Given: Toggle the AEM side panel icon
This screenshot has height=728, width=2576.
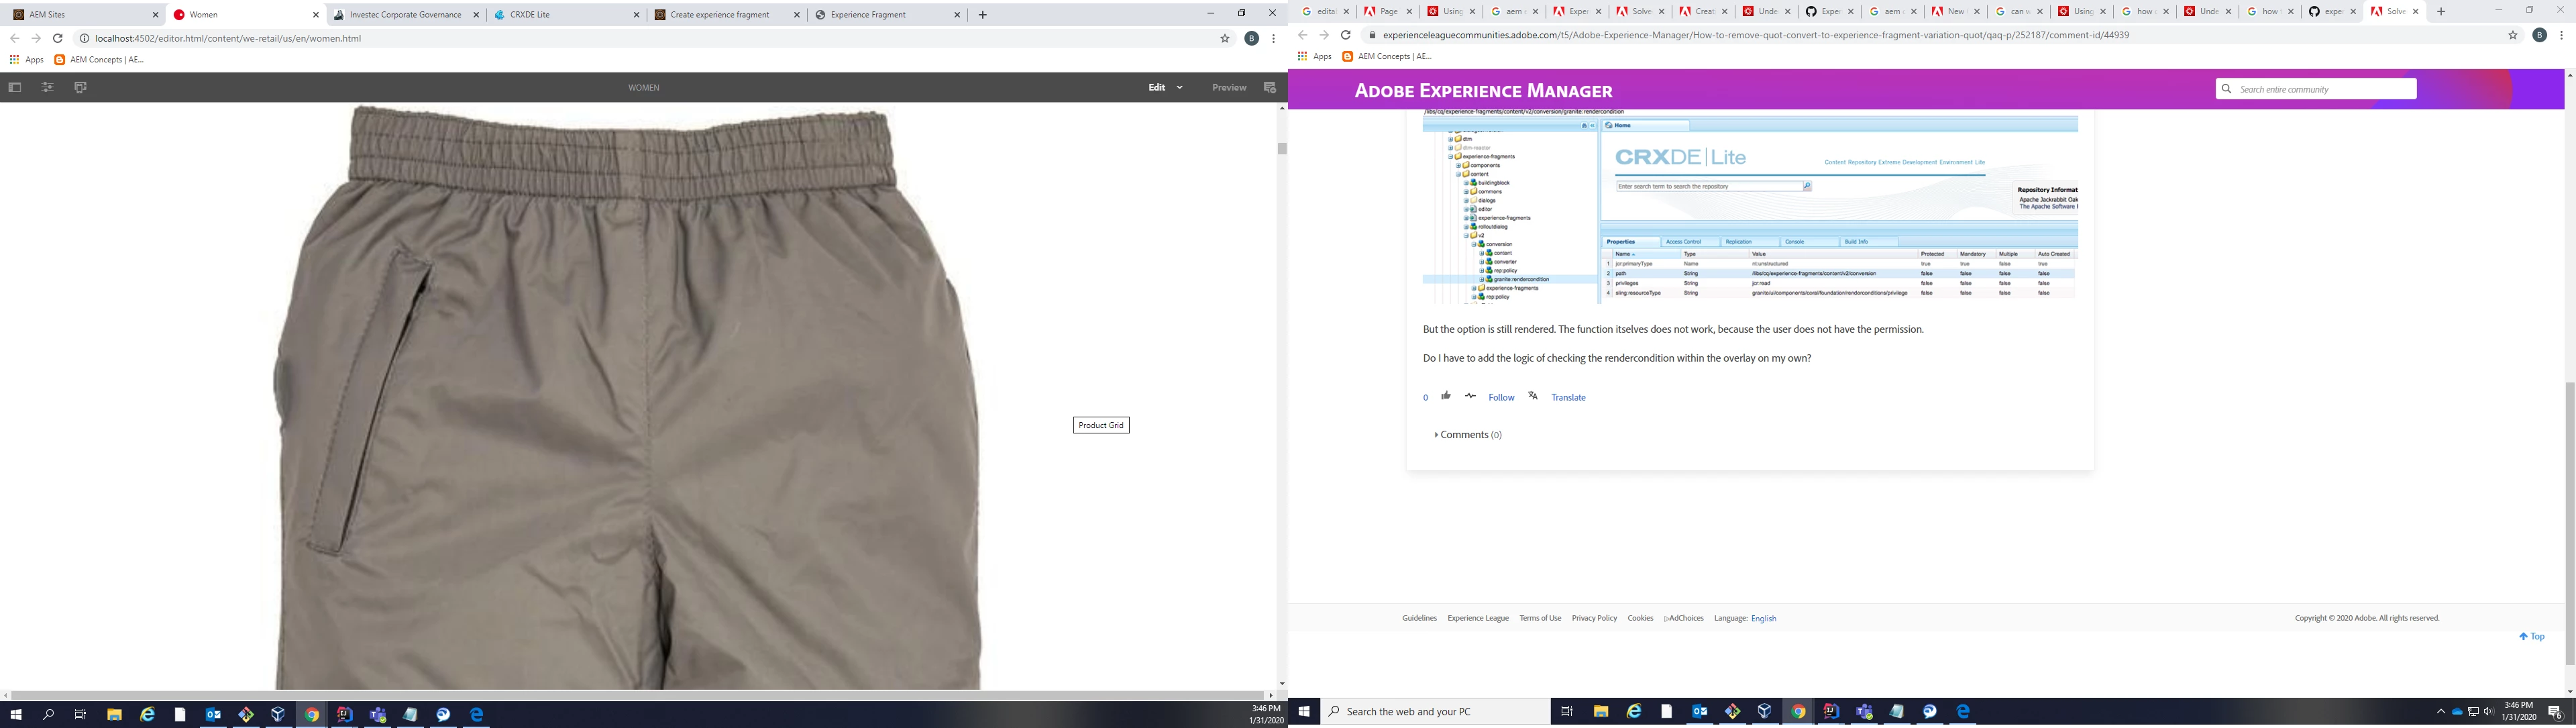Looking at the screenshot, I should click(14, 87).
